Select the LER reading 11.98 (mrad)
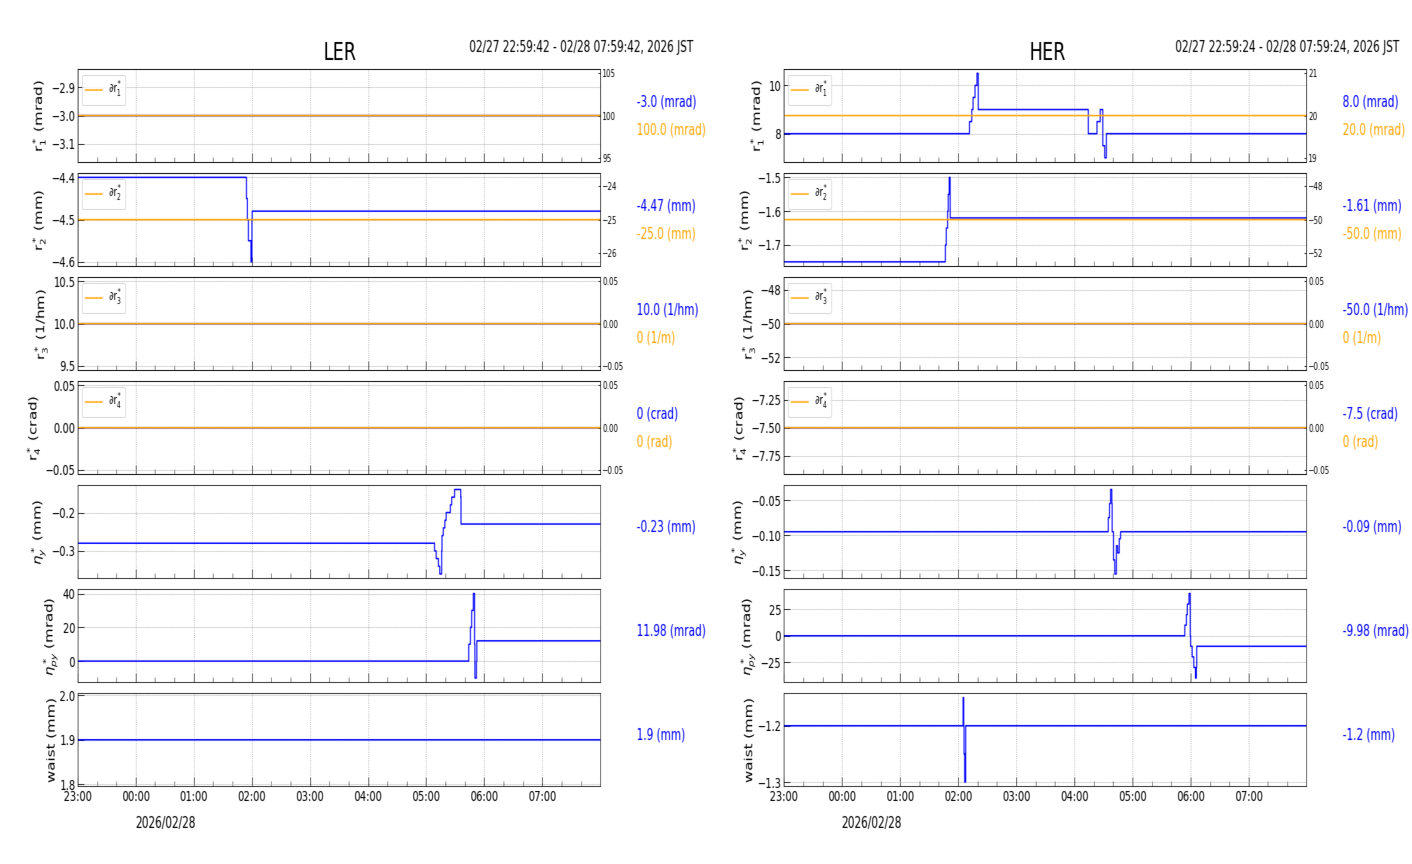Screen dimensions: 1412x864 point(670,631)
